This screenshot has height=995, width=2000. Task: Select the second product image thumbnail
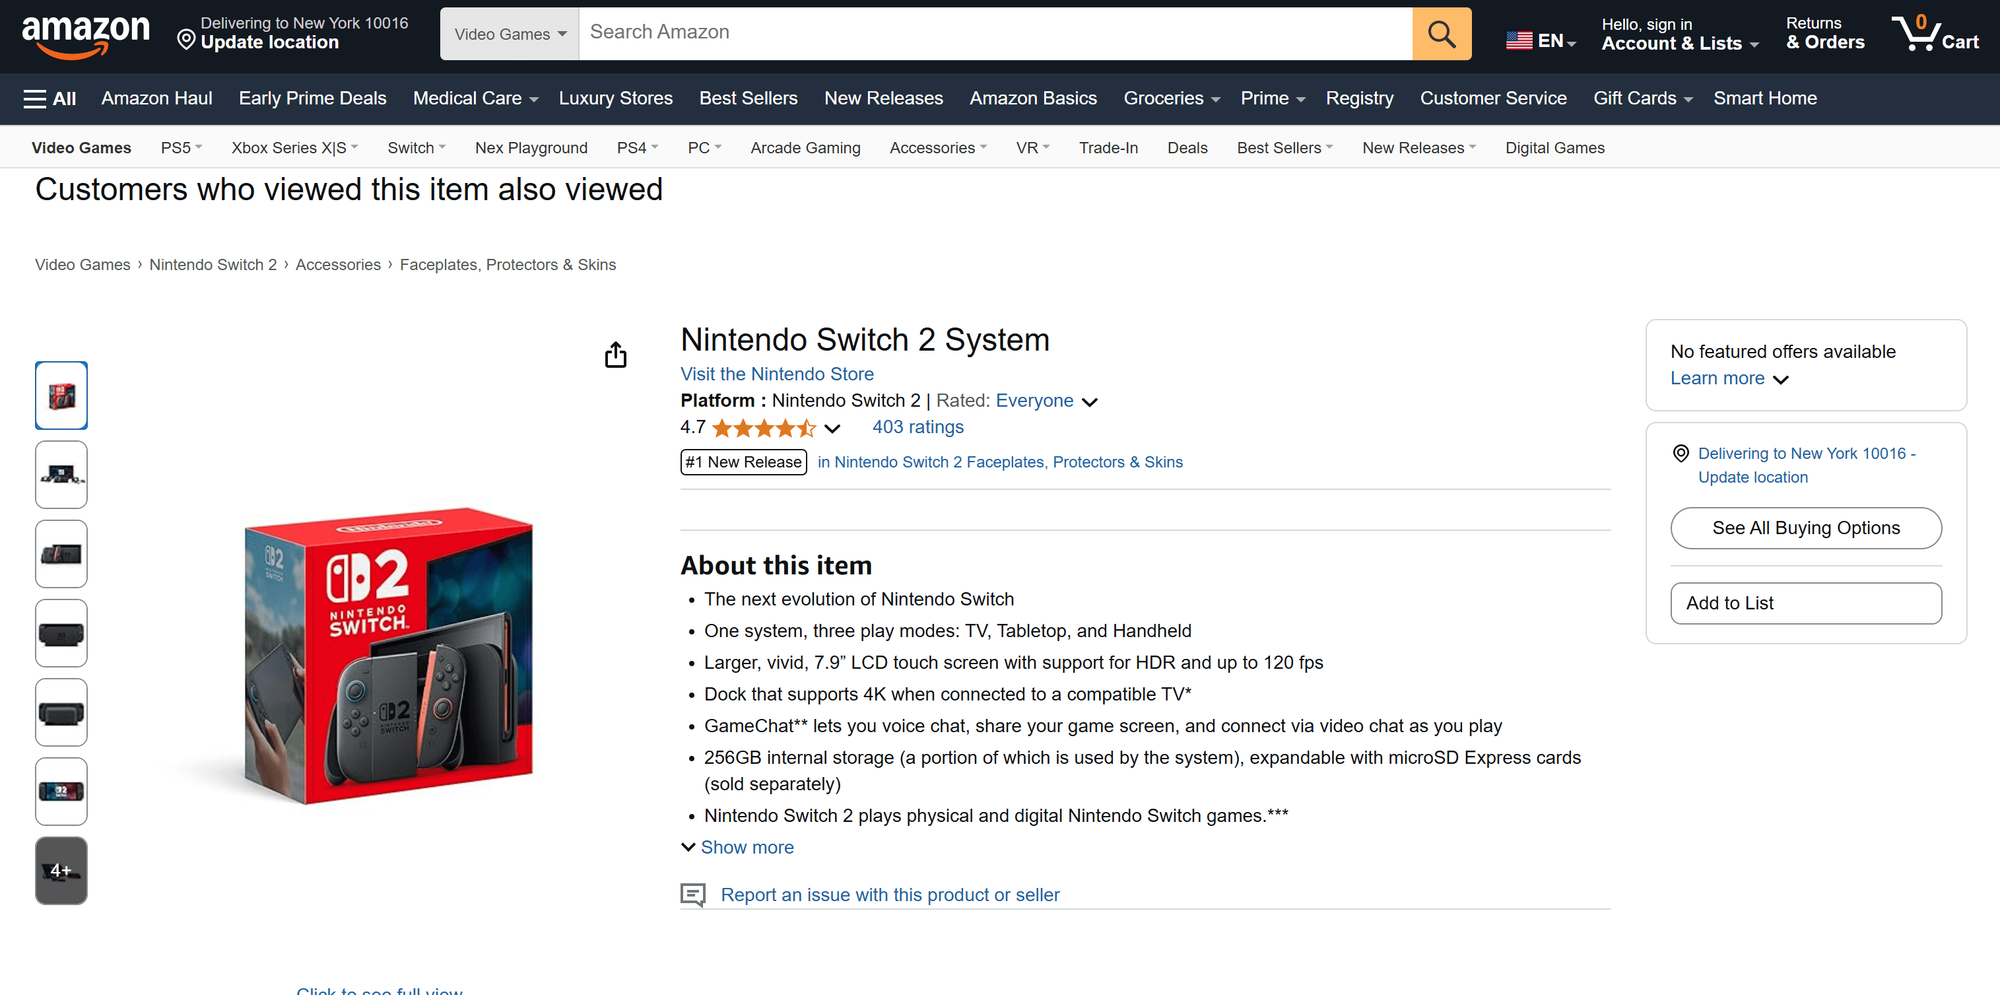click(61, 474)
